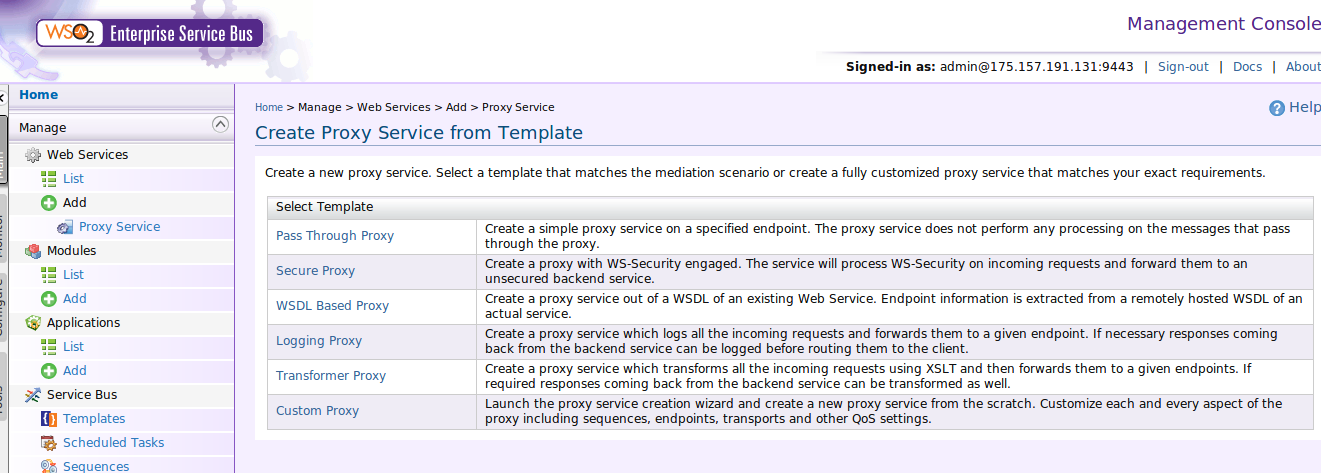1321x473 pixels.
Task: Click the List icon under Applications
Action: [49, 347]
